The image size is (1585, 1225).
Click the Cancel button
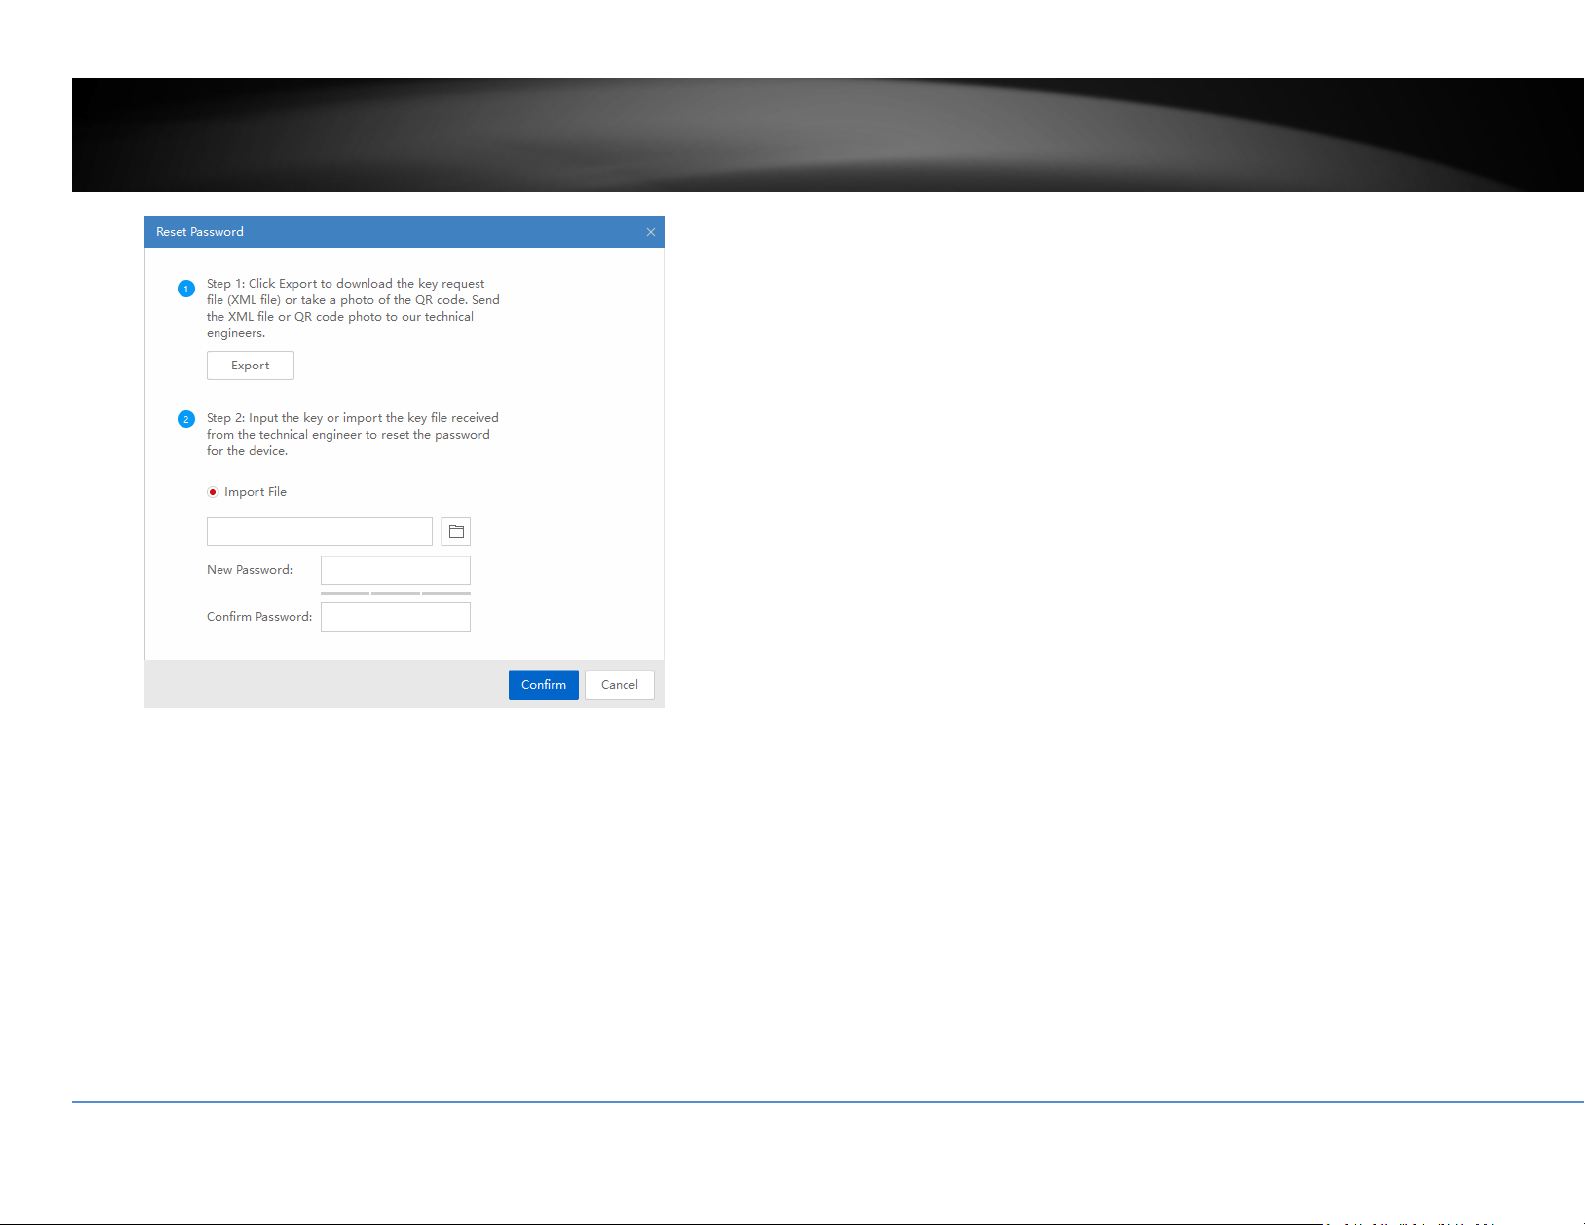point(620,685)
